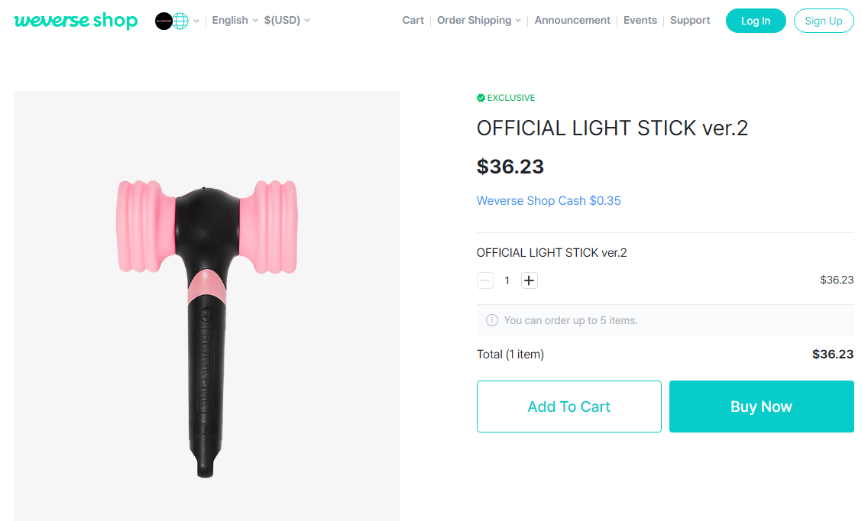Increase quantity with the plus button

click(x=530, y=281)
